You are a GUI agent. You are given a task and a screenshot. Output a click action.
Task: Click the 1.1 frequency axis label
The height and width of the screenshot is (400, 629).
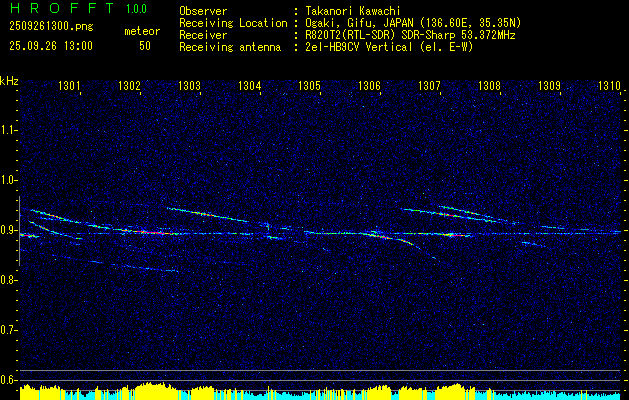click(x=8, y=130)
